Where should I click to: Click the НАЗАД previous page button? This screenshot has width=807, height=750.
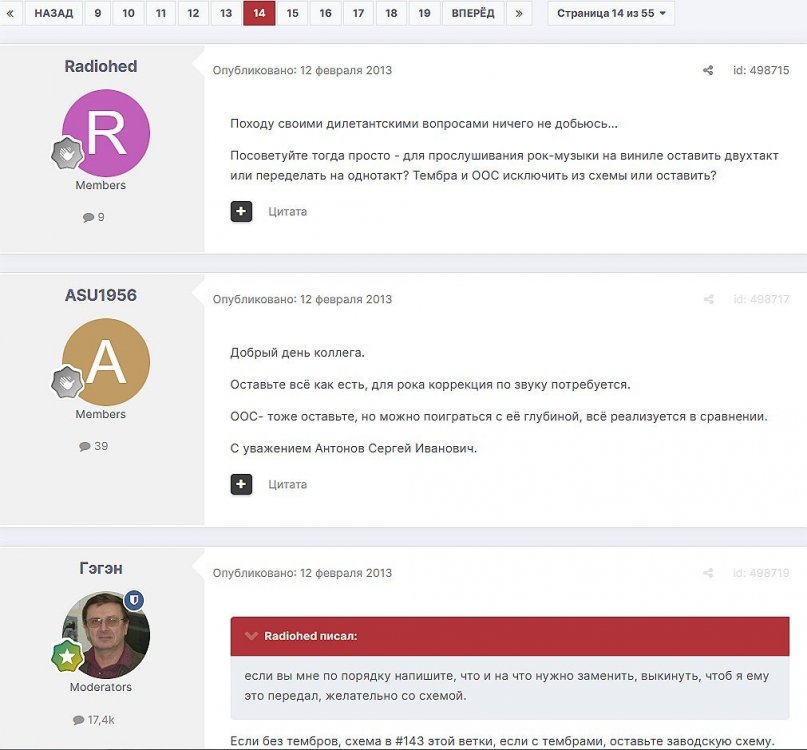coord(53,13)
